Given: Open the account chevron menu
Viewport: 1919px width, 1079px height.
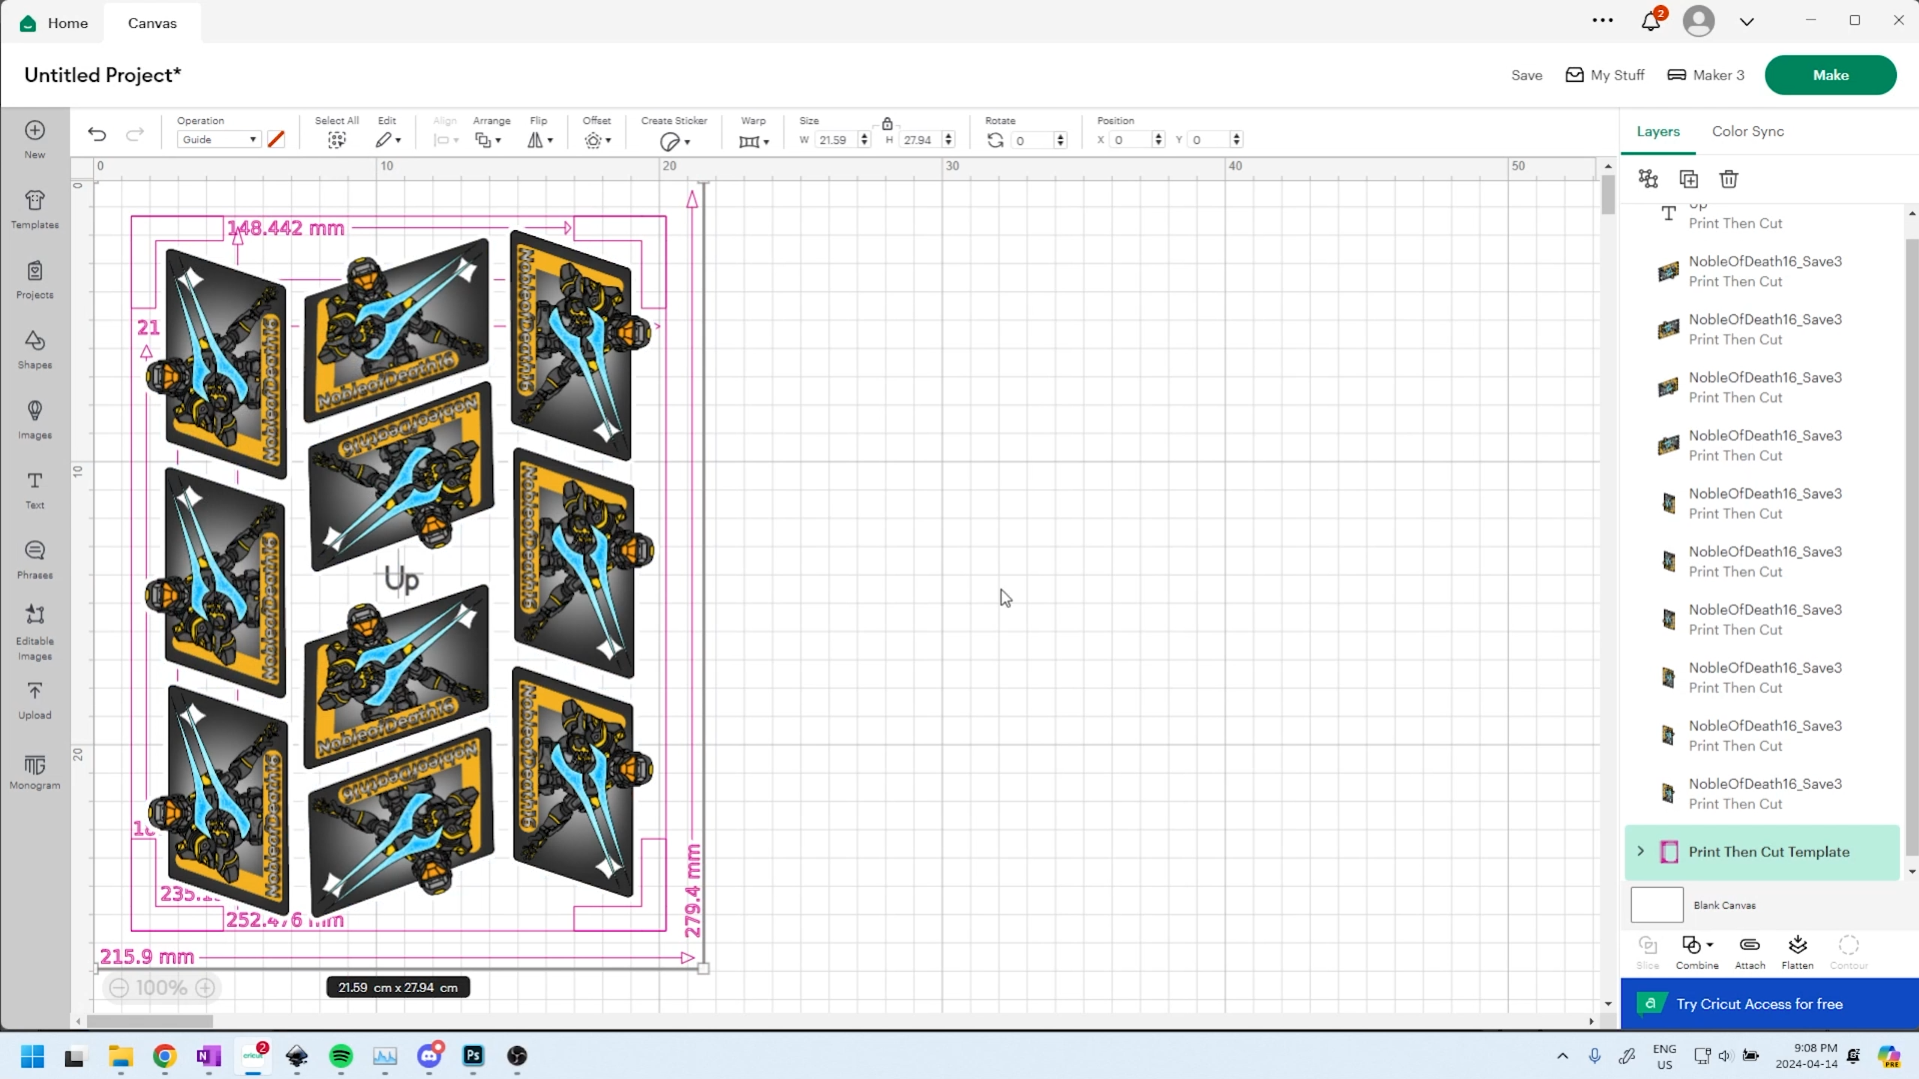Looking at the screenshot, I should tap(1747, 21).
